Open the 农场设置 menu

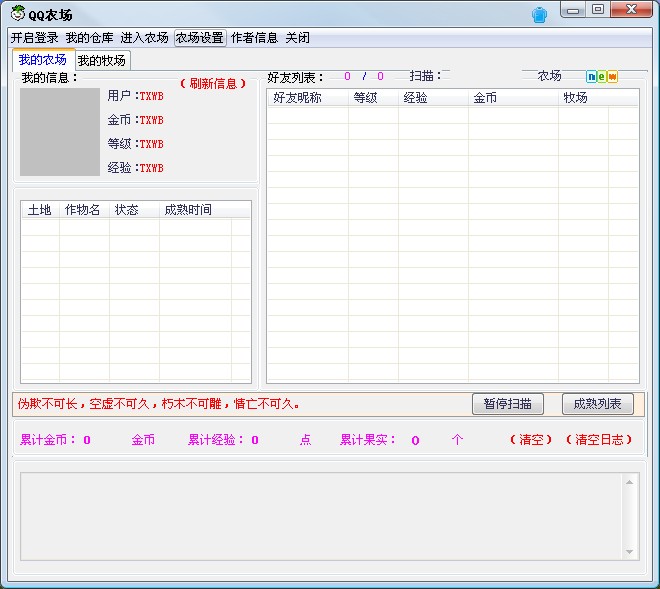point(200,38)
